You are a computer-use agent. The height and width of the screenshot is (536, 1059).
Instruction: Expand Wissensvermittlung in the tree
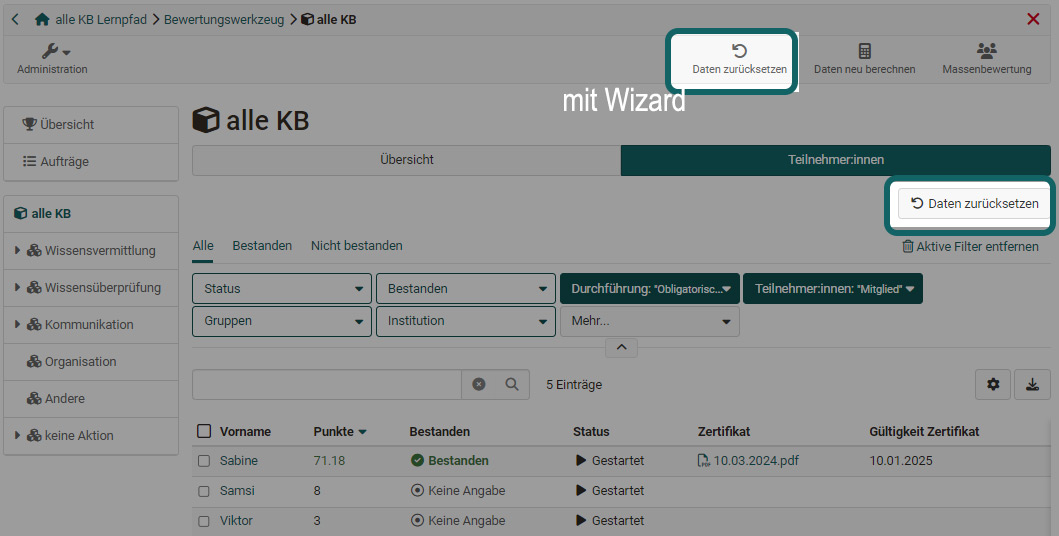(x=18, y=251)
